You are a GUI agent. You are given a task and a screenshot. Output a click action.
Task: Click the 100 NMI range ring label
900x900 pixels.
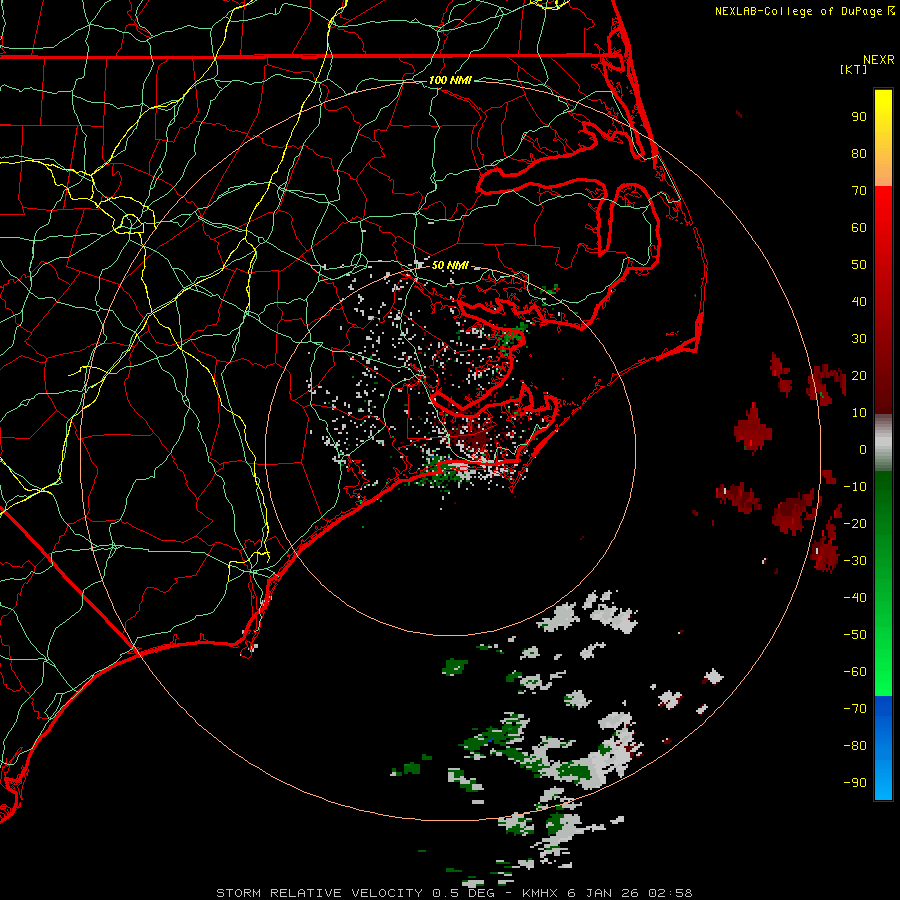tap(450, 80)
